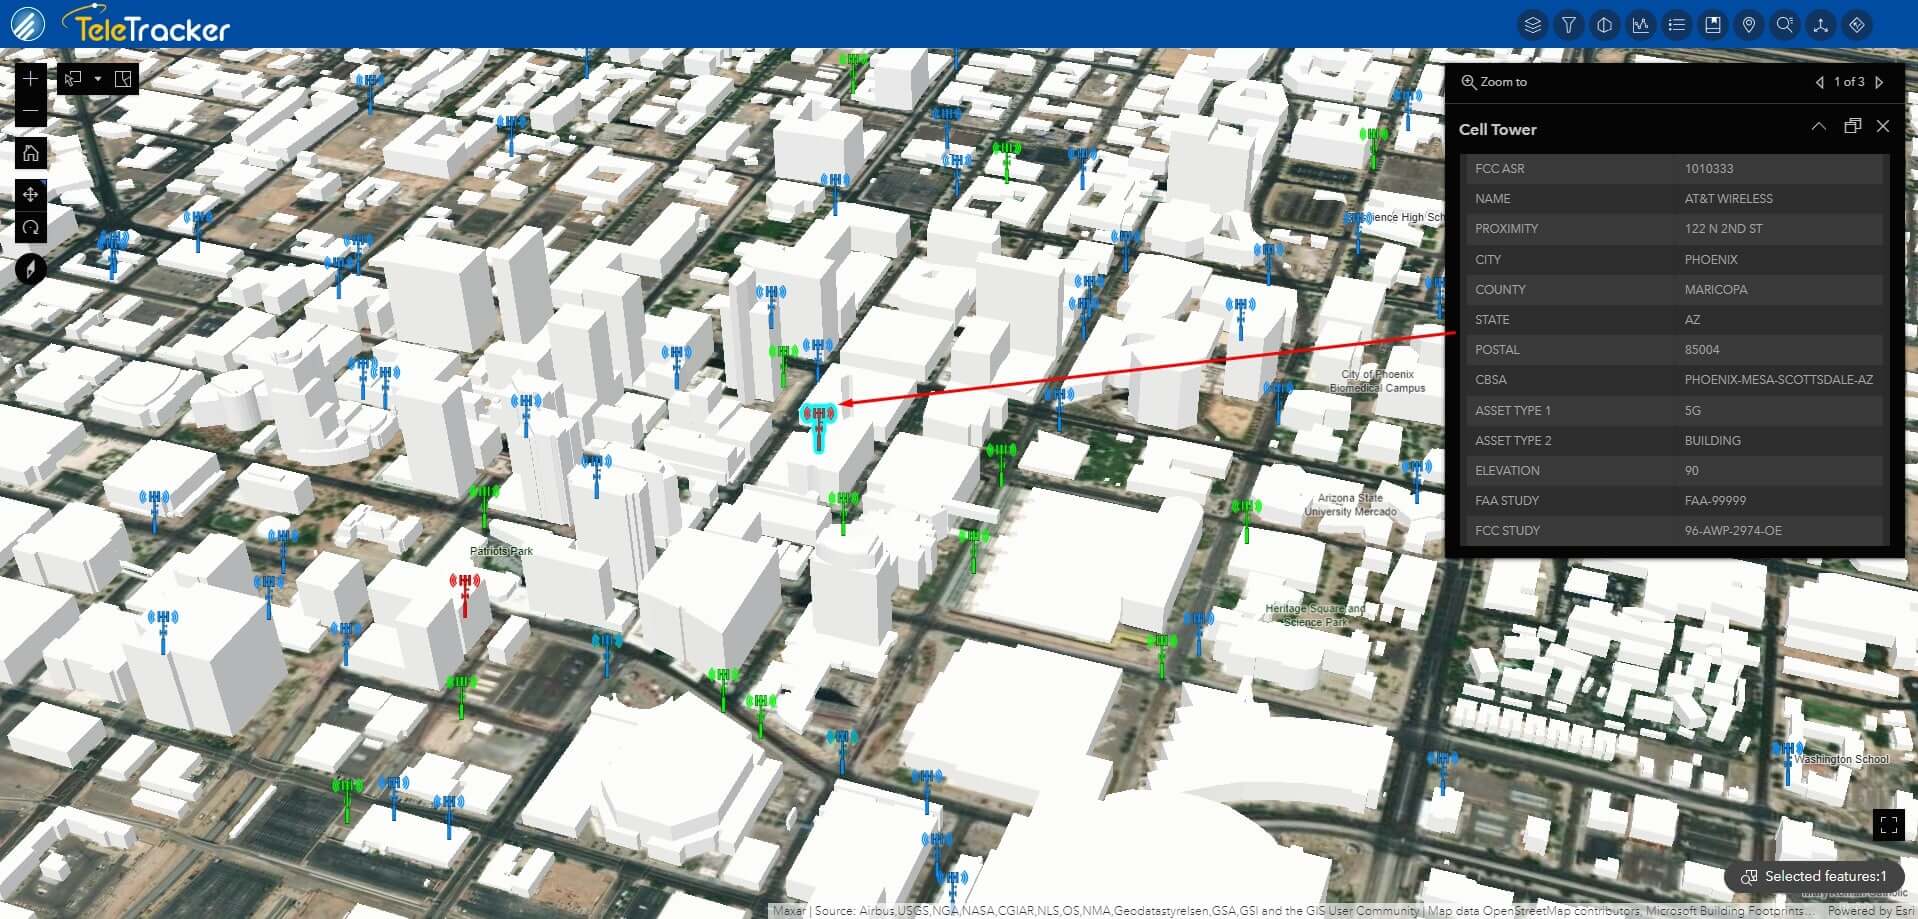Collapse the Cell Tower popup

pos(1818,126)
